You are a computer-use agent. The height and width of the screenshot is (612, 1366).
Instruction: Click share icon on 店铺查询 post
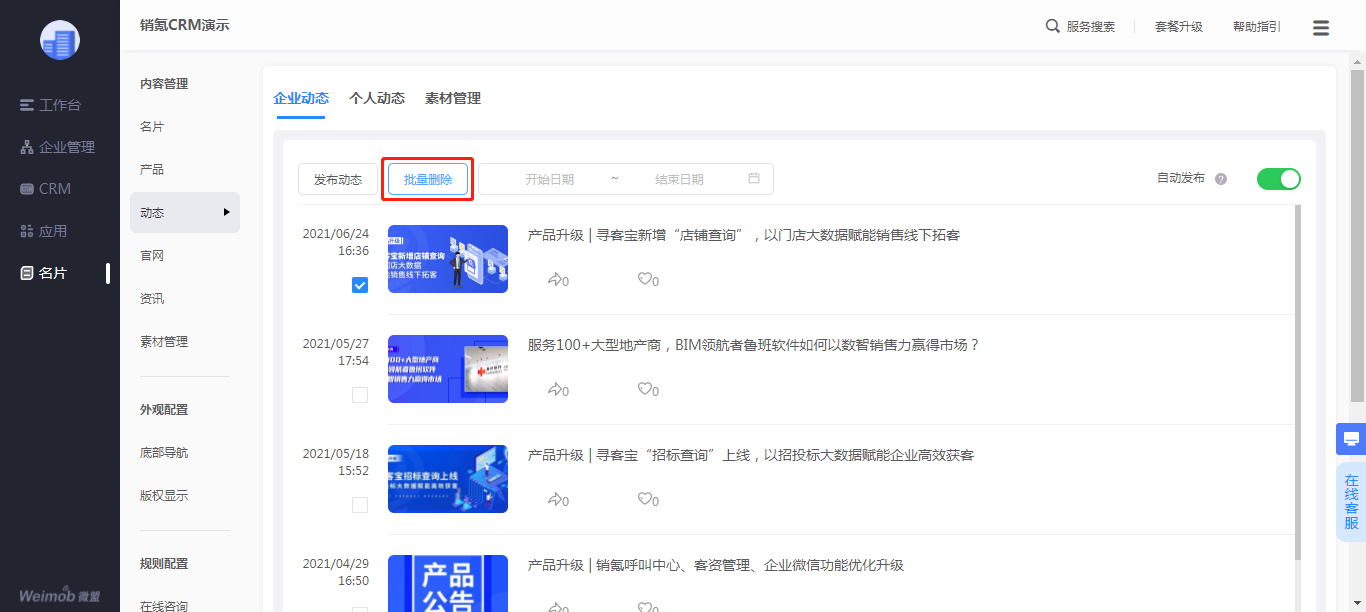tap(555, 279)
